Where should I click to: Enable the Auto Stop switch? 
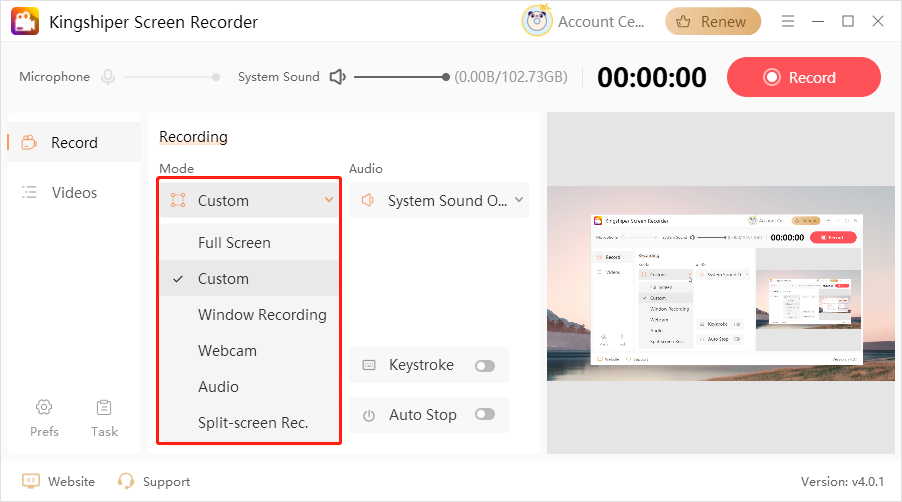click(485, 414)
